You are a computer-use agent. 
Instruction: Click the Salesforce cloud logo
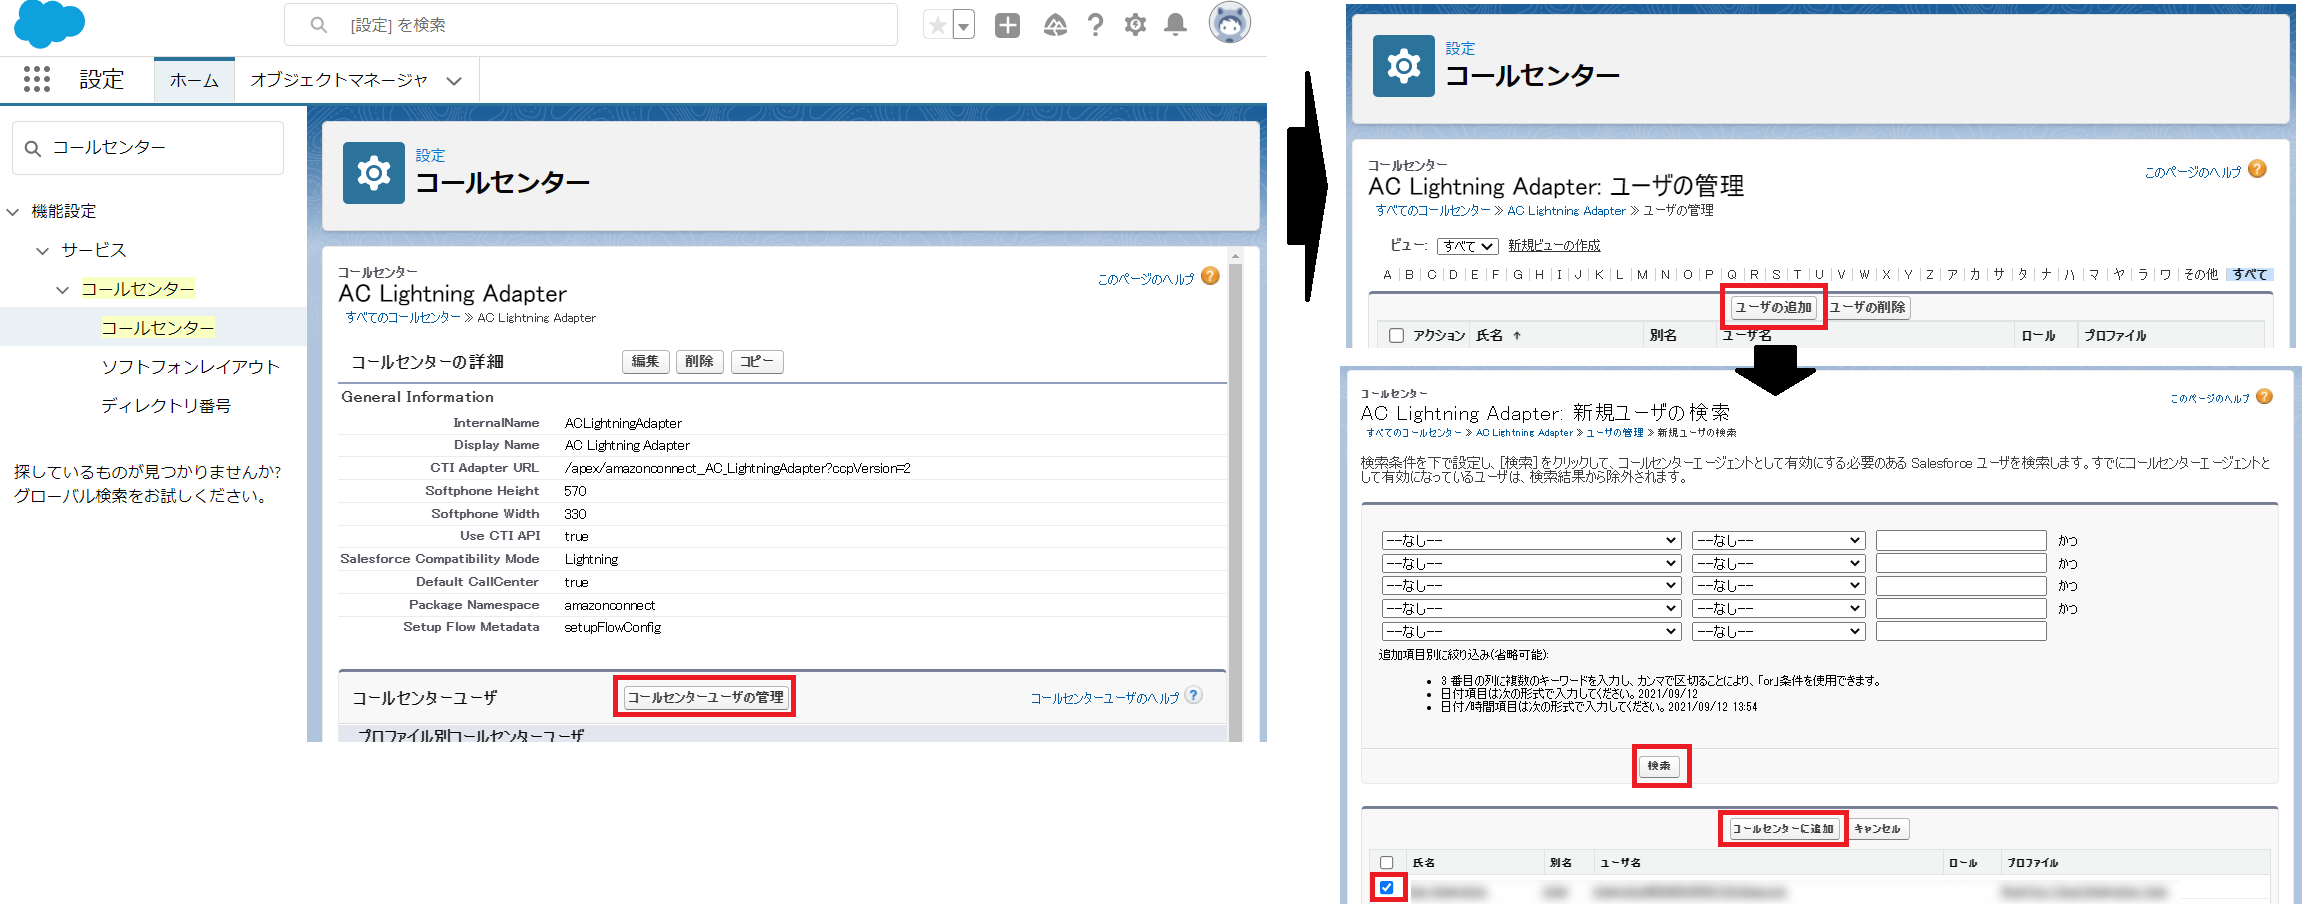[49, 22]
